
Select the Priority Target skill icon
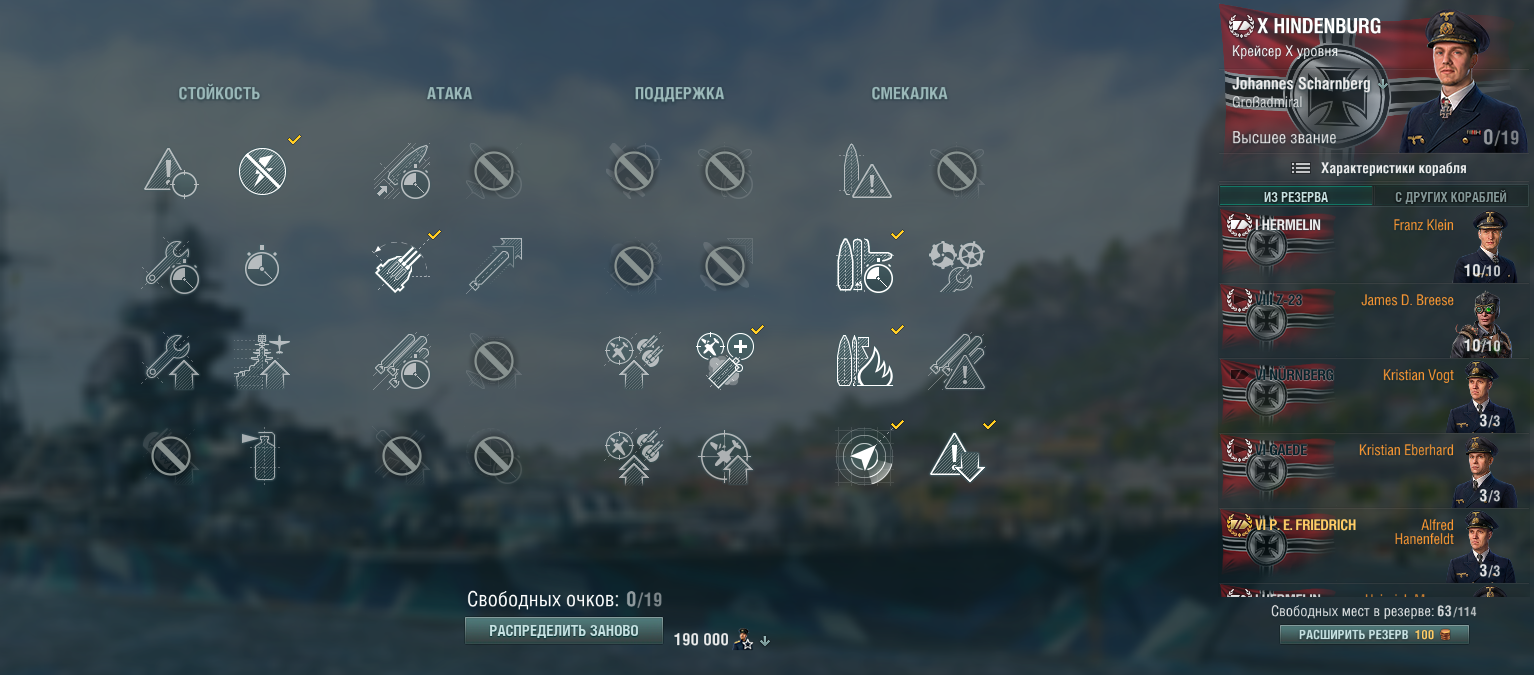coord(170,172)
